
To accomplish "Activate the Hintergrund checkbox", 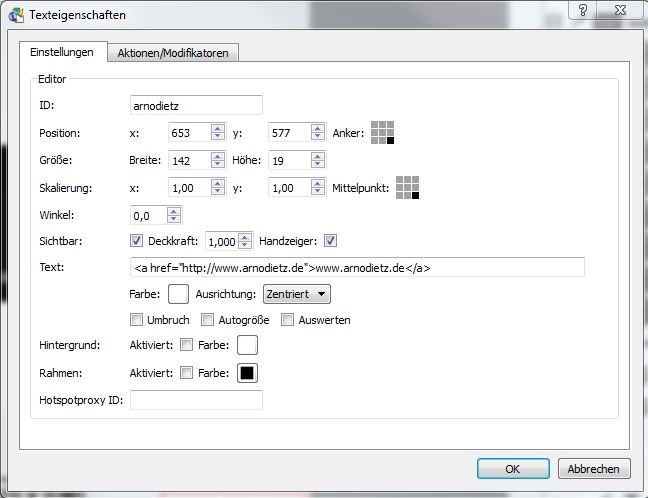I will [x=186, y=346].
